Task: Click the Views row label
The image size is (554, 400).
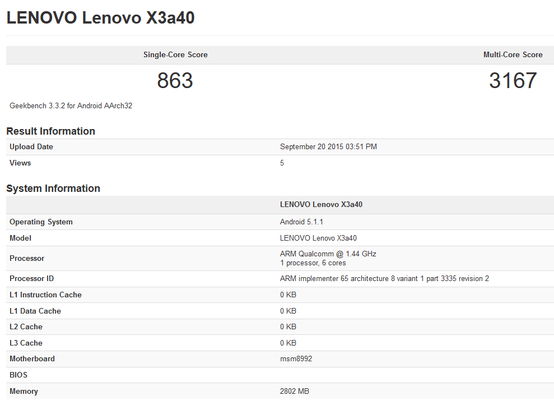Action: tap(20, 163)
